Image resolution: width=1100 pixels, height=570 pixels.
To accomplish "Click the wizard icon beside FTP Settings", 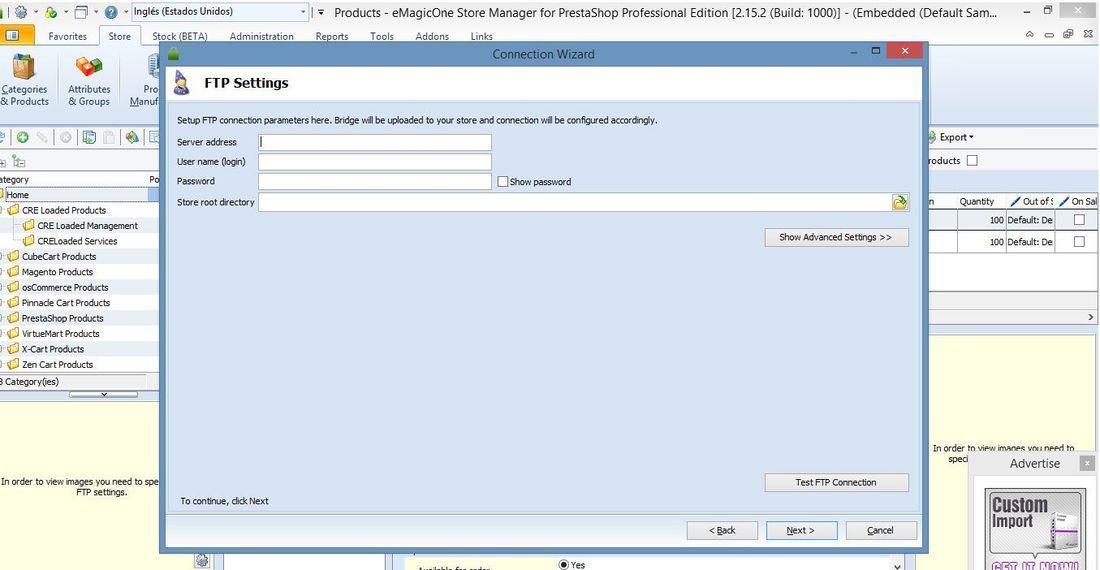I will point(182,83).
